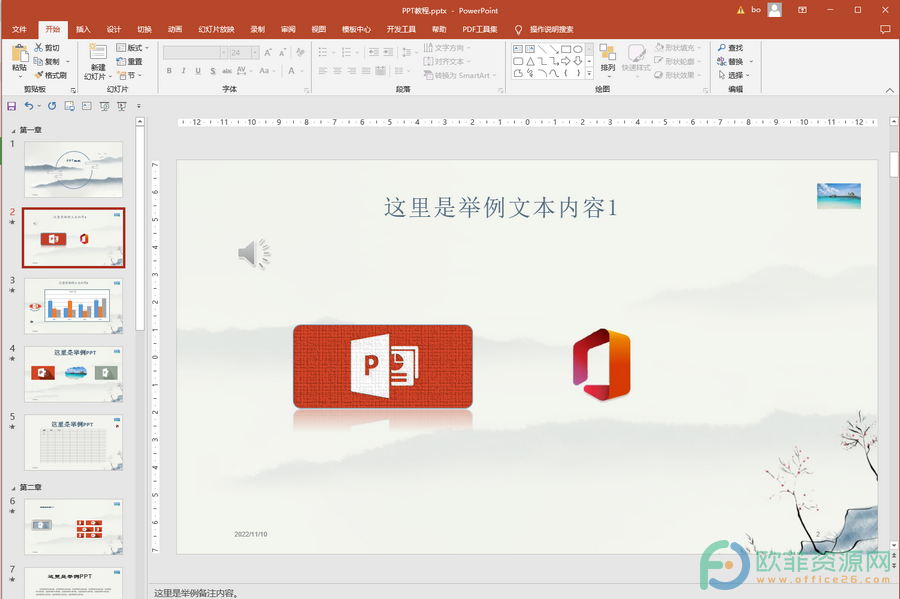The image size is (900, 599).
Task: Switch to the 动画 (Animations) tab
Action: coord(175,29)
